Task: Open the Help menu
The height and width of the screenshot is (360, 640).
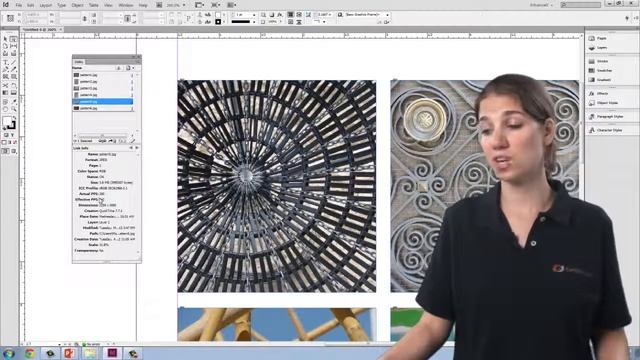Action: (143, 5)
